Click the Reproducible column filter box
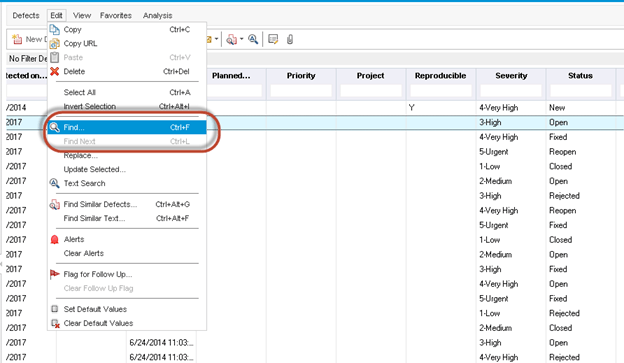This screenshot has width=624, height=363. tap(441, 91)
